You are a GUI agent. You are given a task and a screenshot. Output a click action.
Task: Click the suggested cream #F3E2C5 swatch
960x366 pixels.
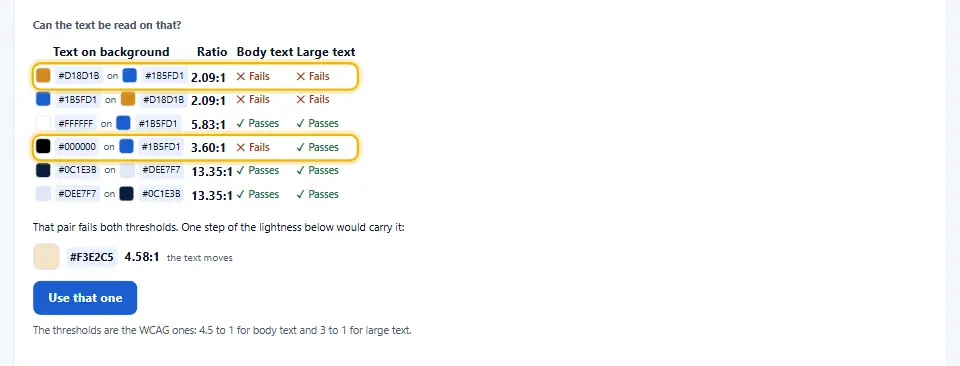46,256
